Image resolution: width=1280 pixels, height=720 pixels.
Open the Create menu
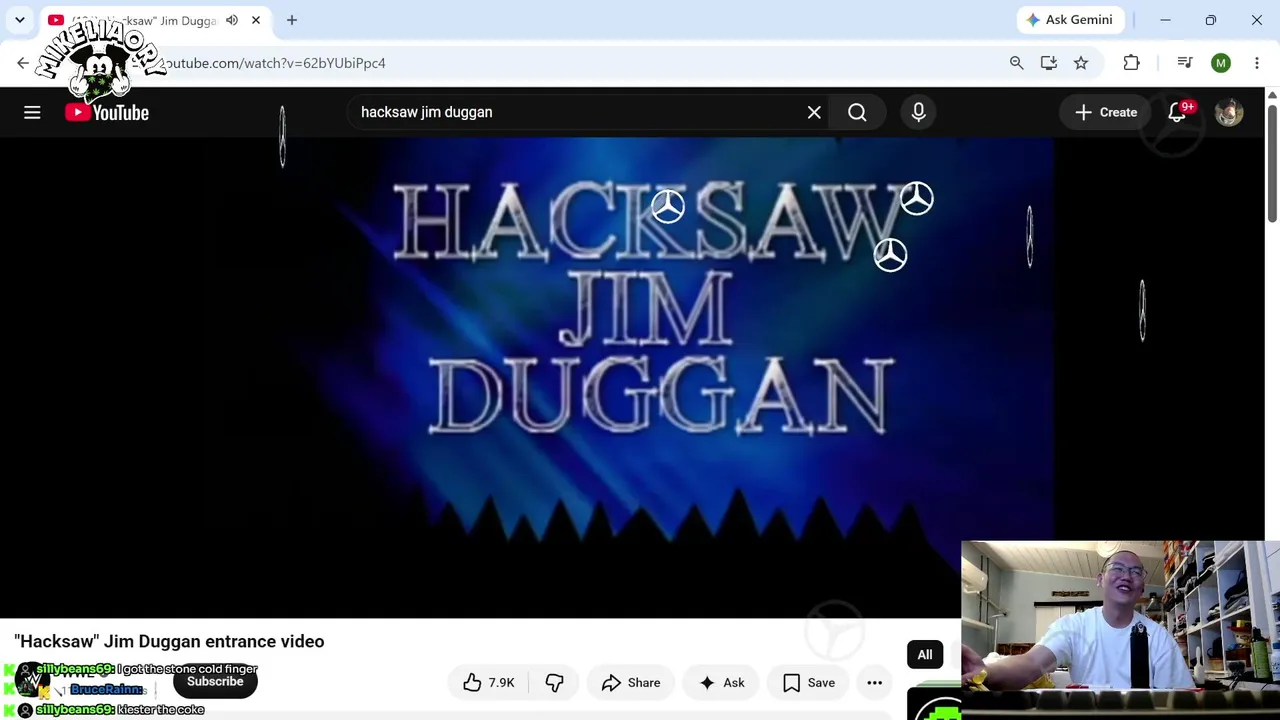pos(1105,112)
